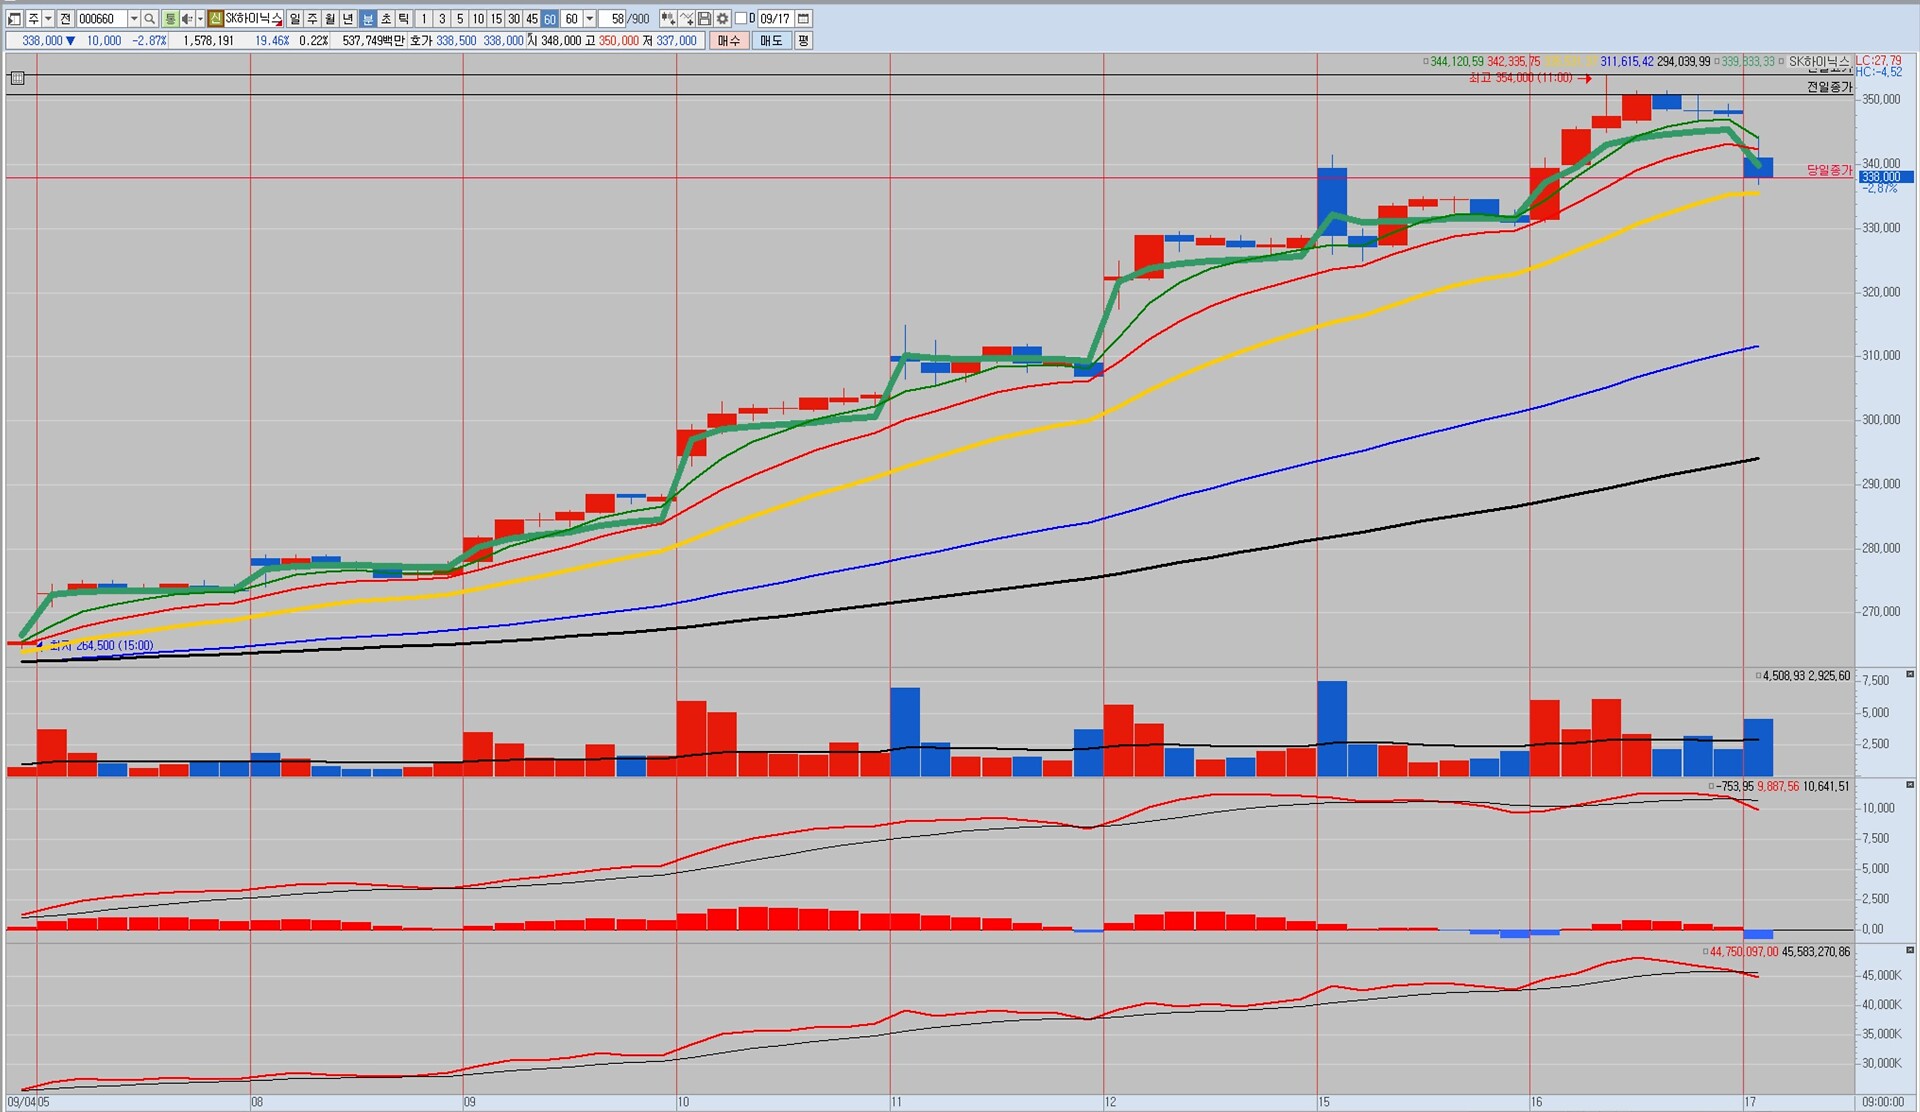Click the window layout icon at far left
The image size is (1920, 1112).
pyautogui.click(x=14, y=19)
